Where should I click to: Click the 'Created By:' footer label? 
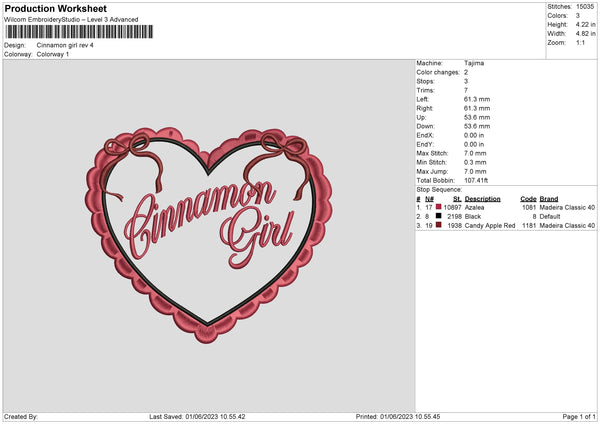click(x=21, y=417)
